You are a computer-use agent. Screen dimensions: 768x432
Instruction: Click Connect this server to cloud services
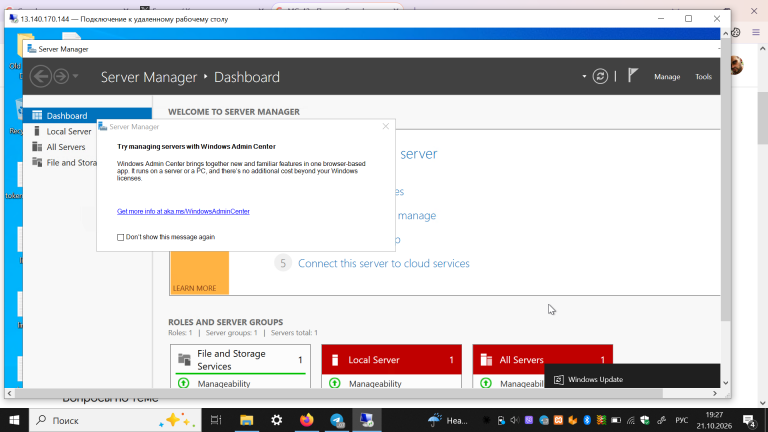coord(384,264)
